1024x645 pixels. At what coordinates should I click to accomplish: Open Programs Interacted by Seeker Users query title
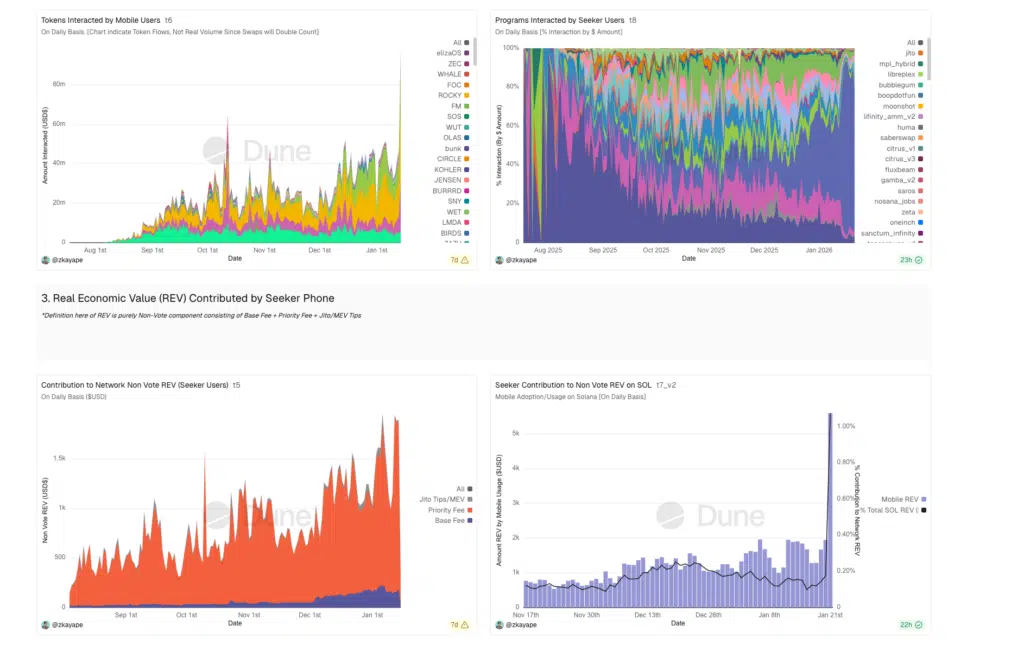point(559,20)
